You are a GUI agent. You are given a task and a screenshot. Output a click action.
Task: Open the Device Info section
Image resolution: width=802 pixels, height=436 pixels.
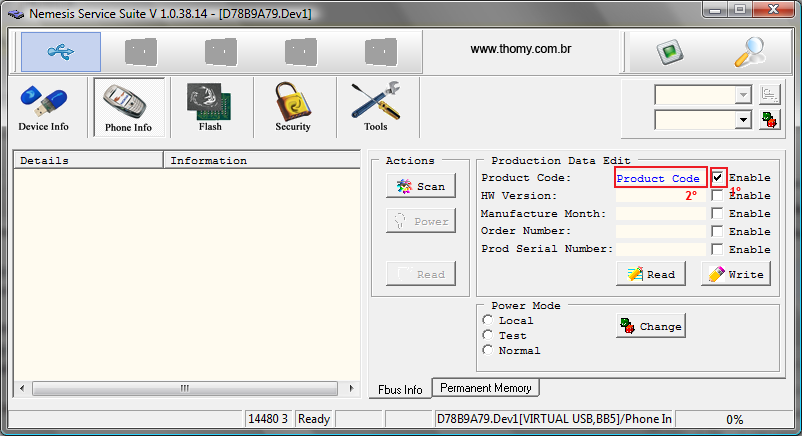43,108
